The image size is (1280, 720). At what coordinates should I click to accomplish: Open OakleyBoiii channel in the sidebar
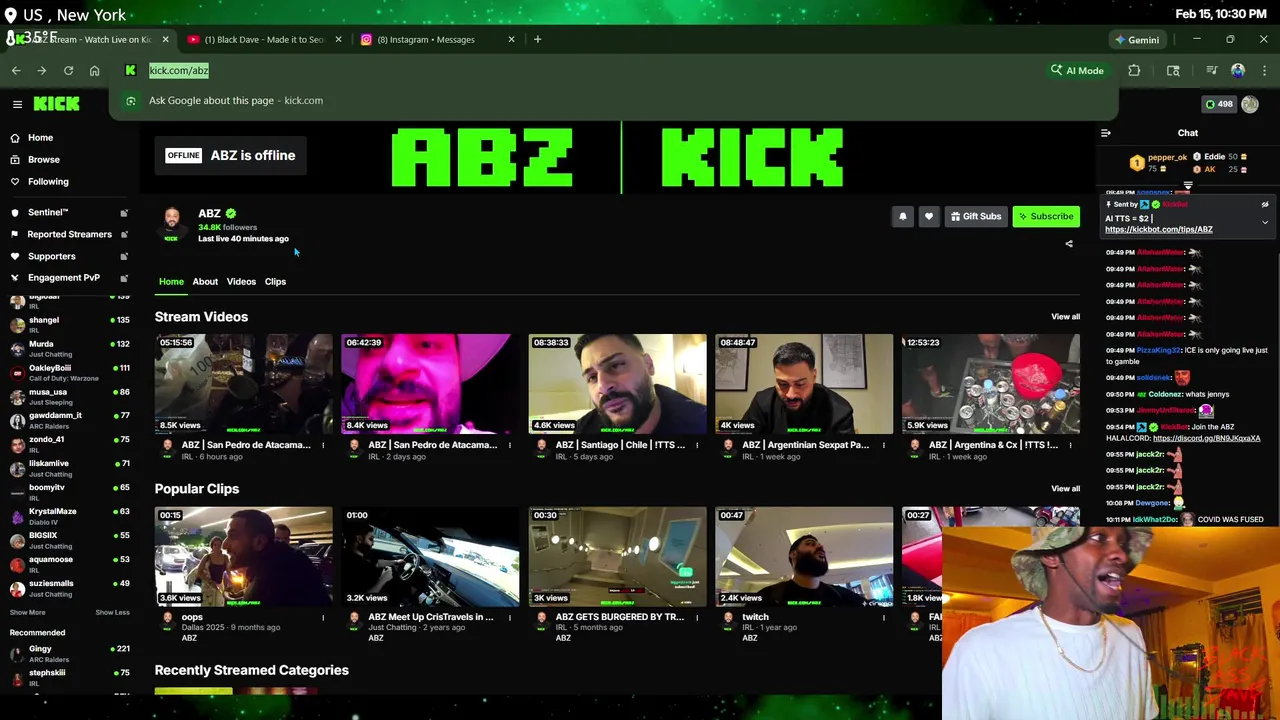[69, 373]
